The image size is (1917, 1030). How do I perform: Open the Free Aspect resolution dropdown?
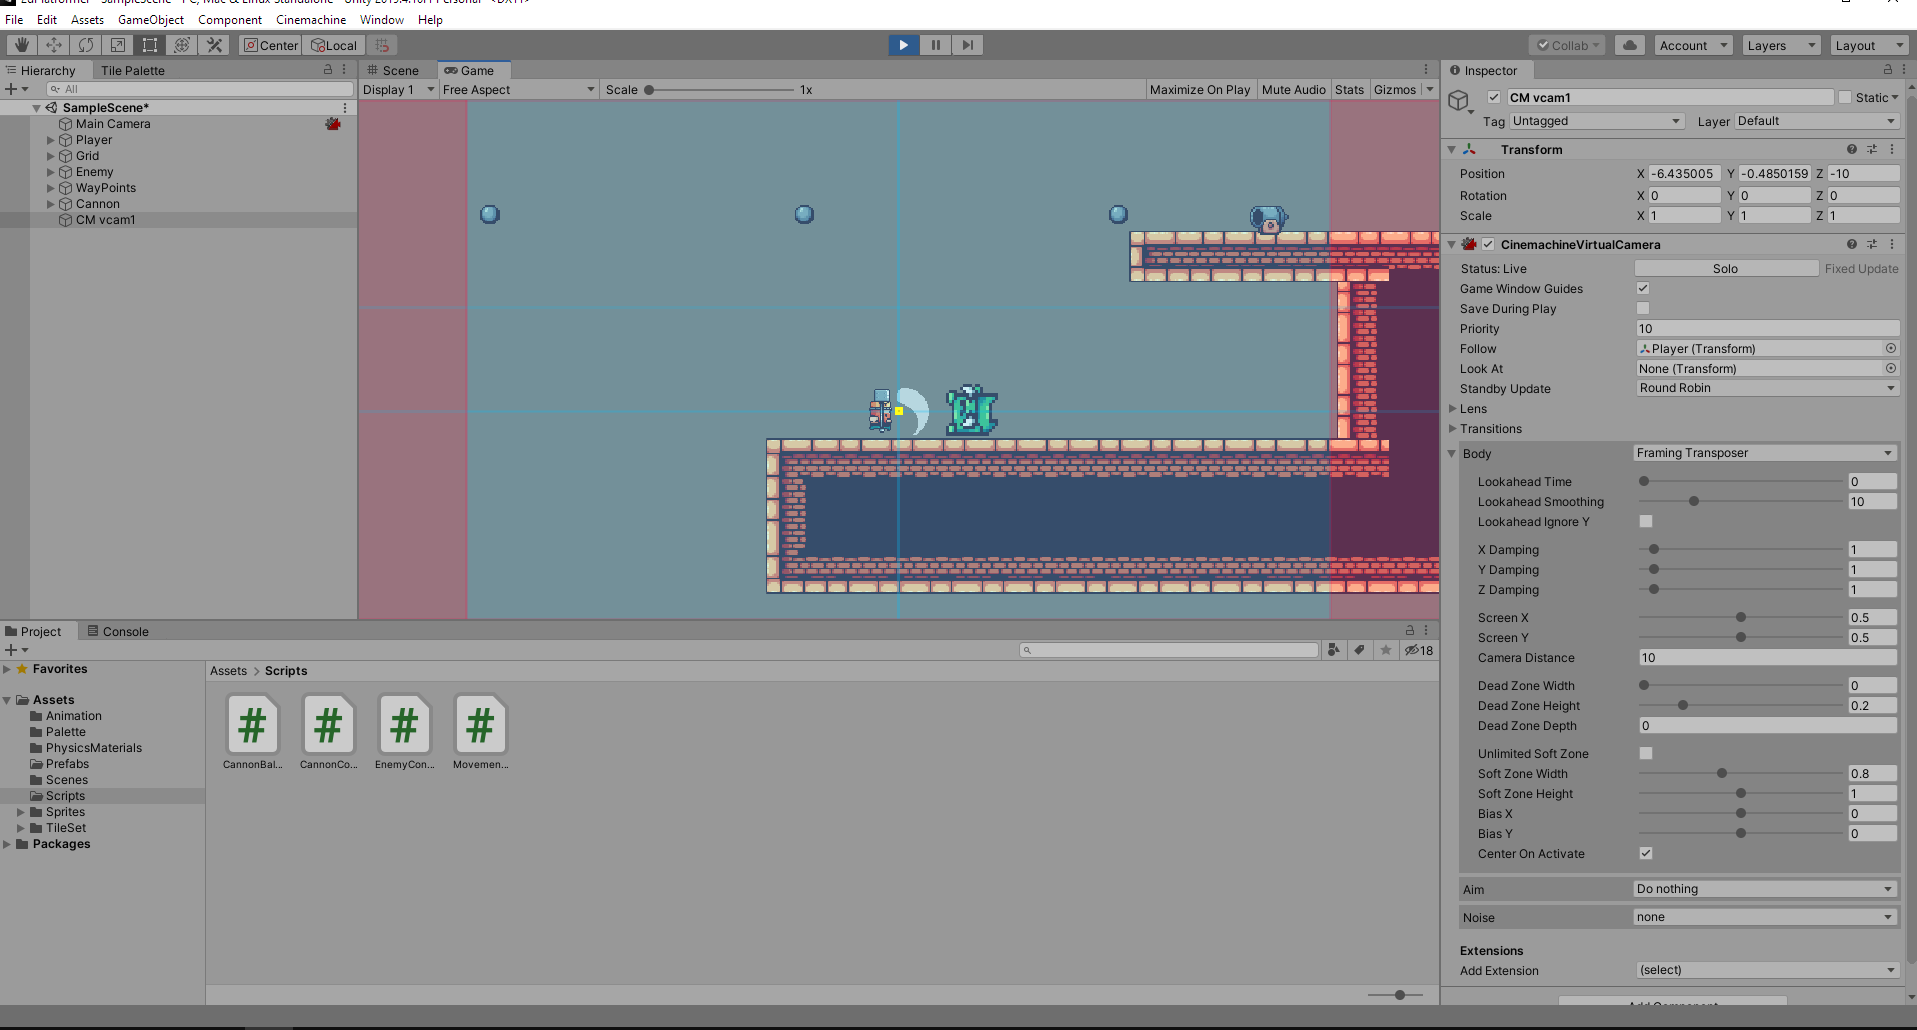click(x=518, y=89)
